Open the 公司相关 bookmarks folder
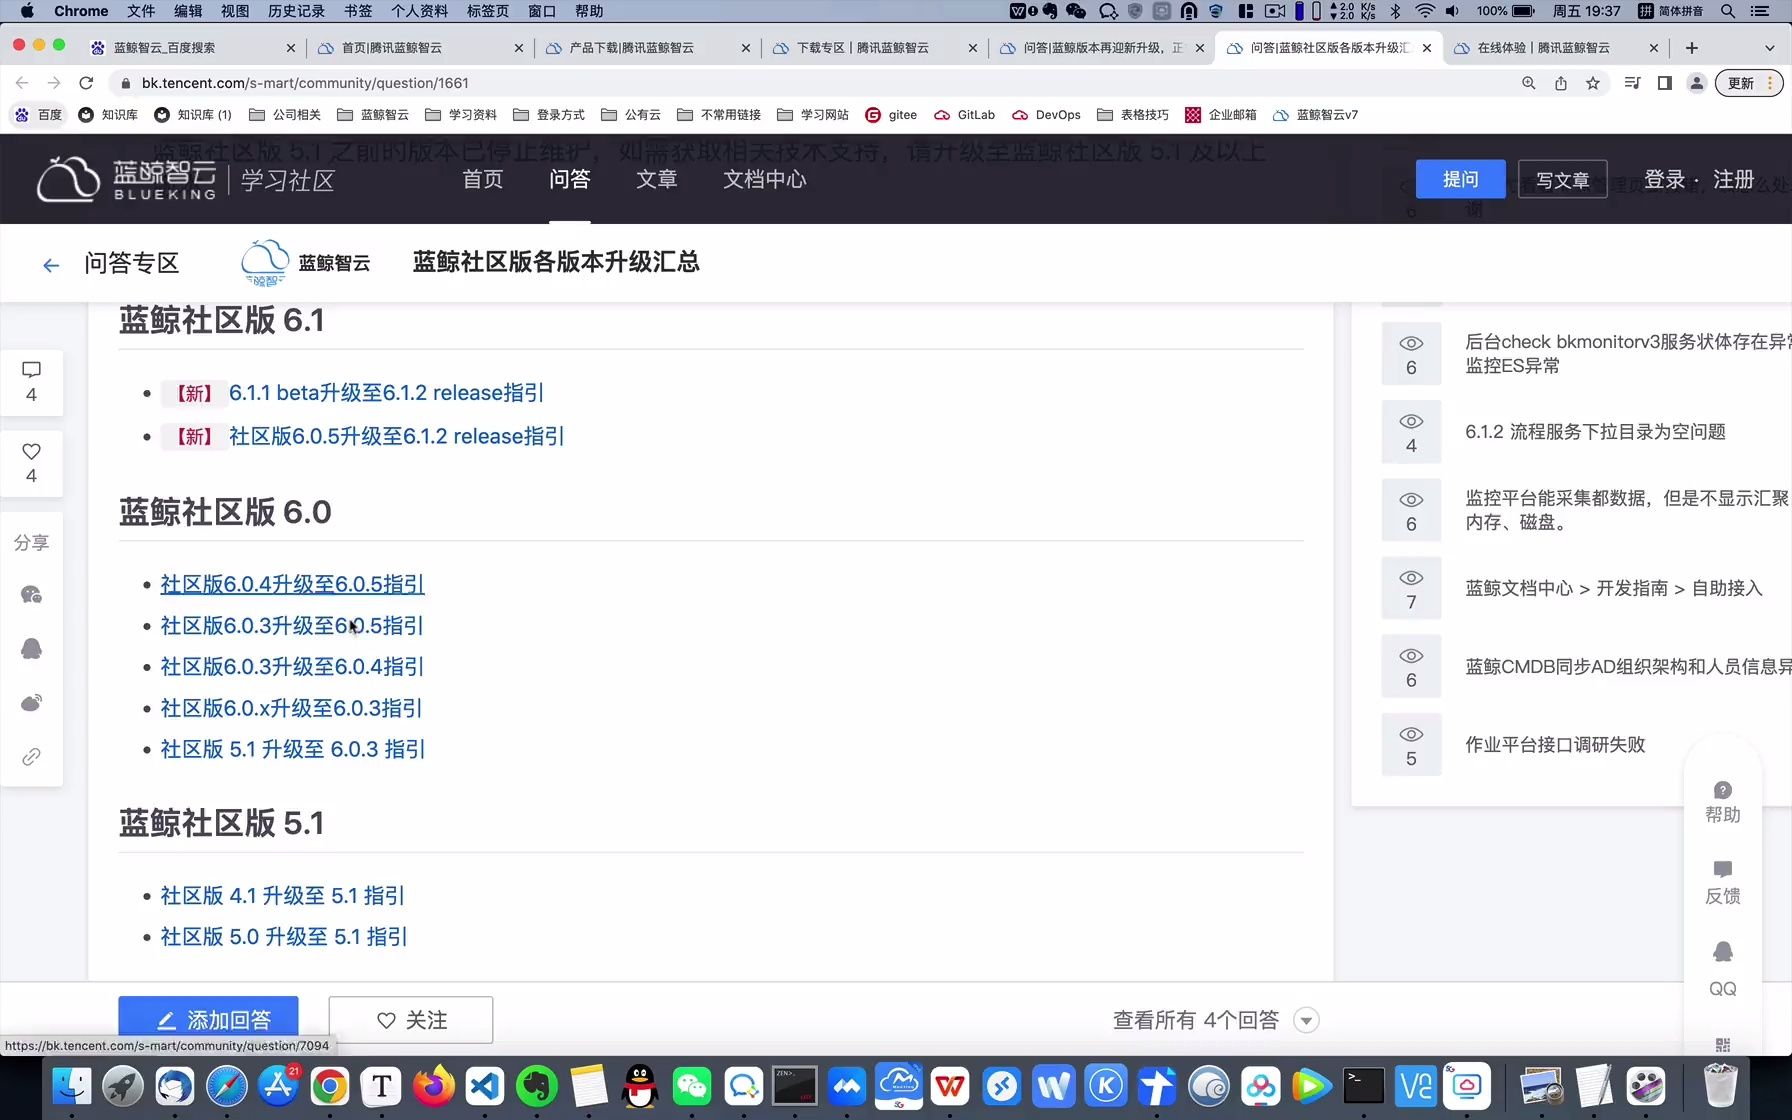The width and height of the screenshot is (1792, 1120). tap(285, 115)
